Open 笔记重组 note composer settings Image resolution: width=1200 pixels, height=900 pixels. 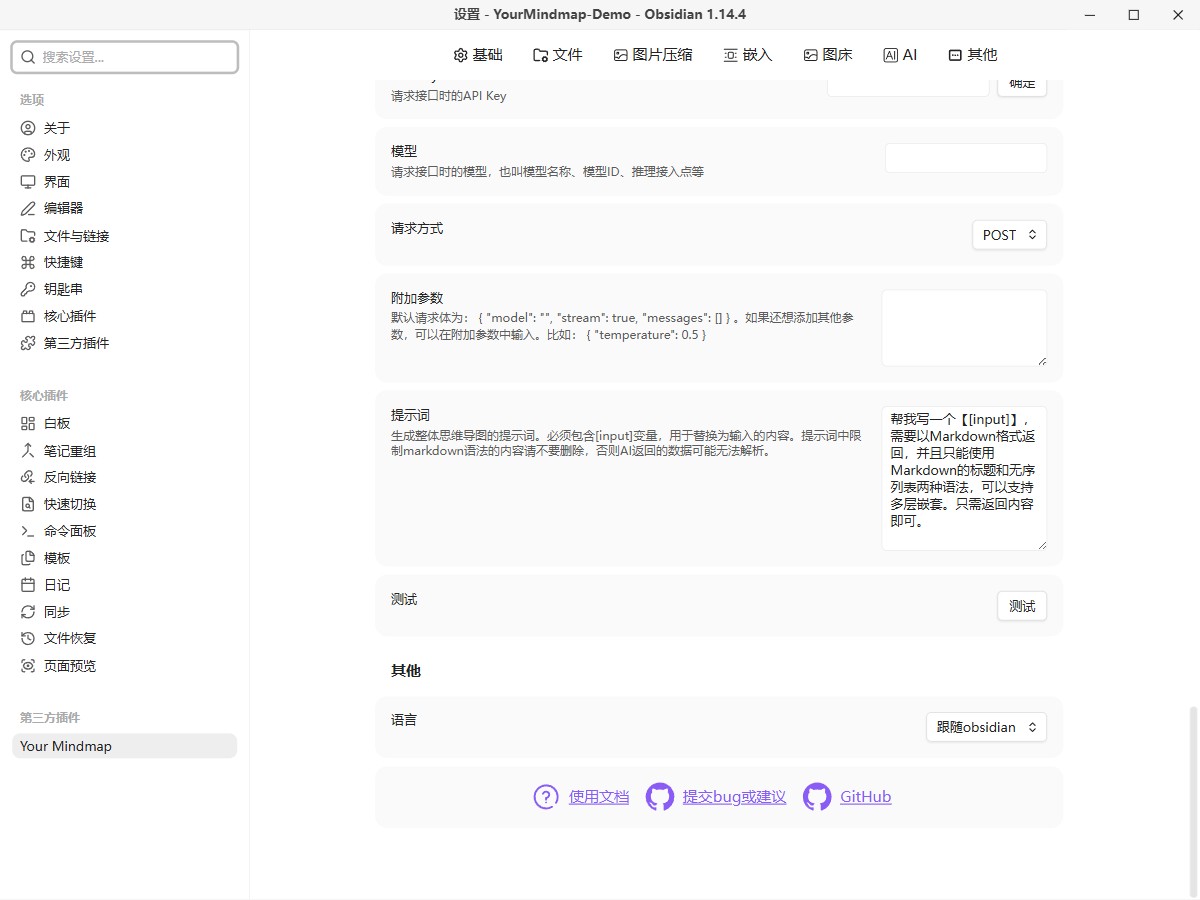tap(124, 451)
